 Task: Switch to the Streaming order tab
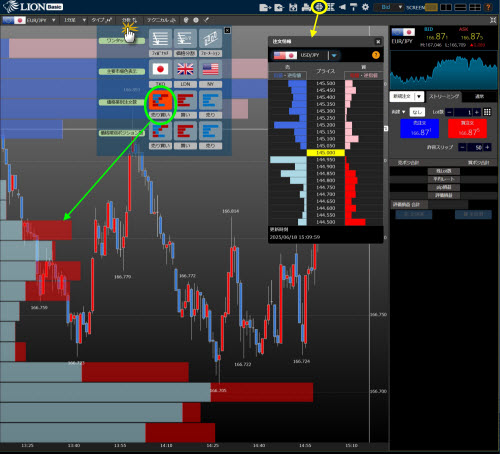[444, 96]
